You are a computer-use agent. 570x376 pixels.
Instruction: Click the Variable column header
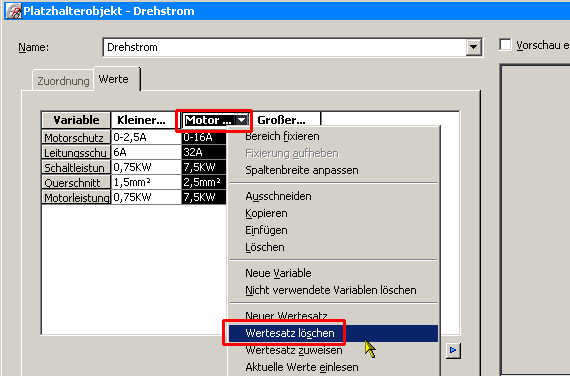[x=76, y=120]
